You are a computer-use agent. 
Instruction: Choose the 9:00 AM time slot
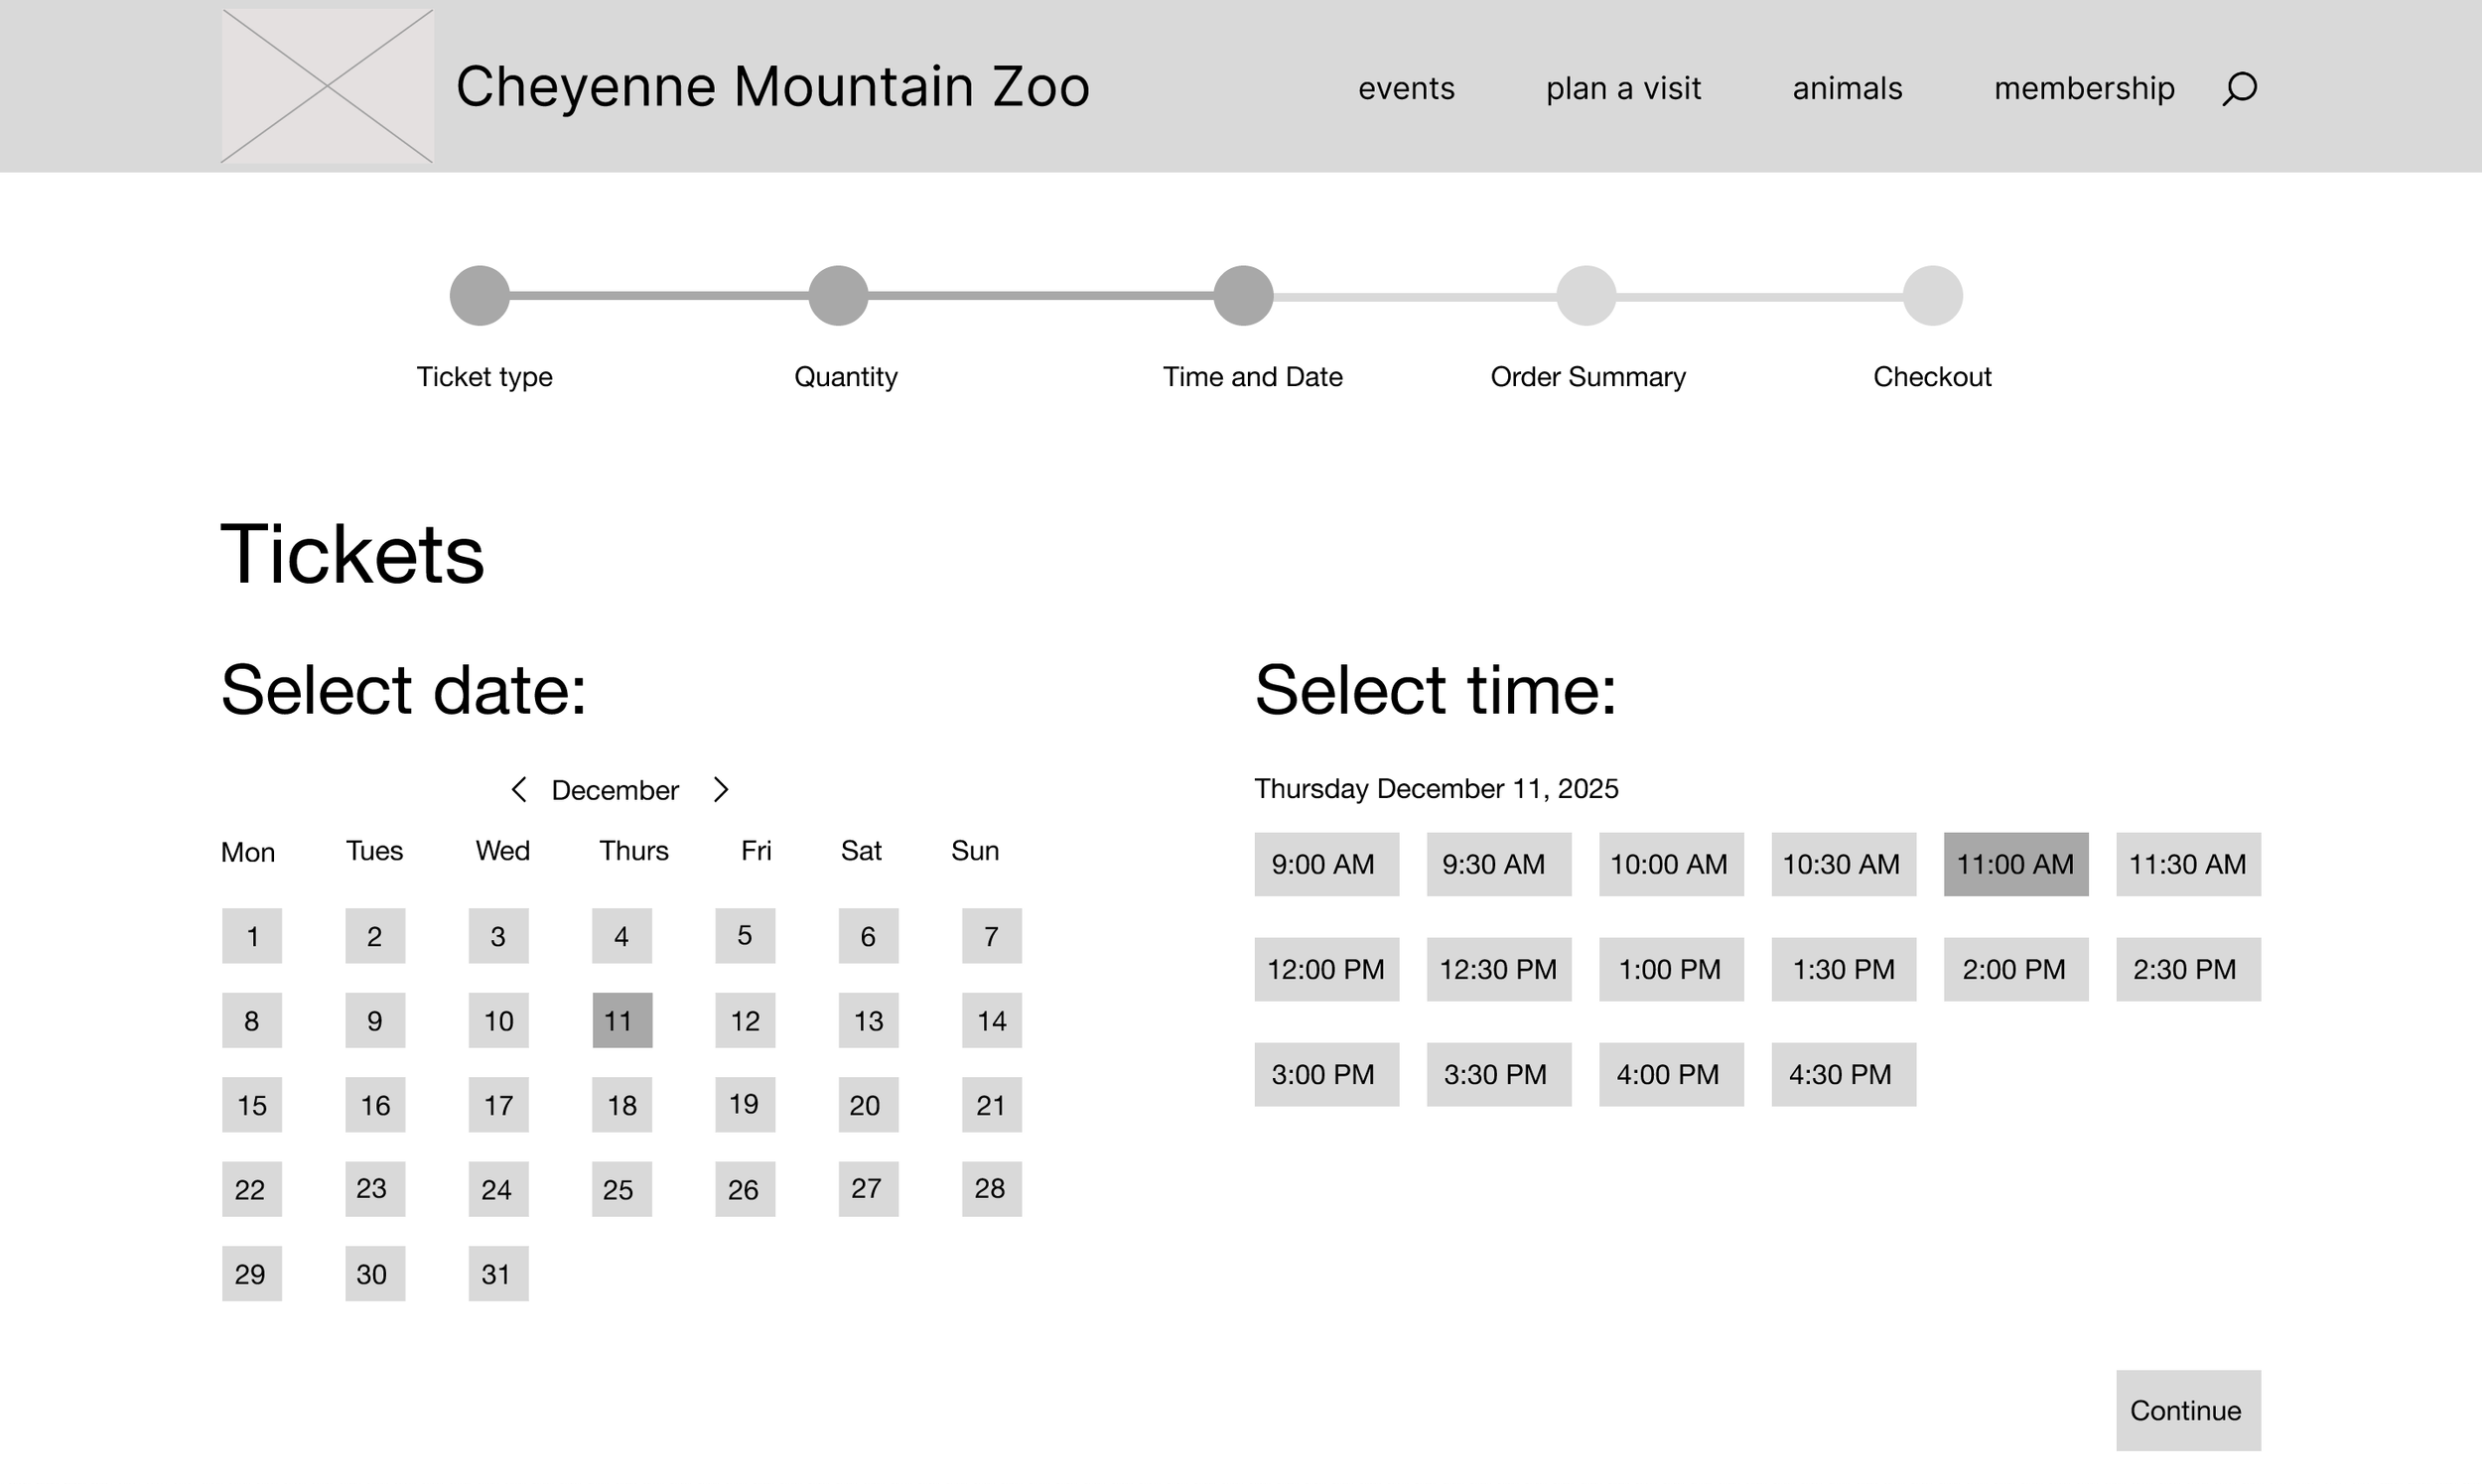point(1327,864)
